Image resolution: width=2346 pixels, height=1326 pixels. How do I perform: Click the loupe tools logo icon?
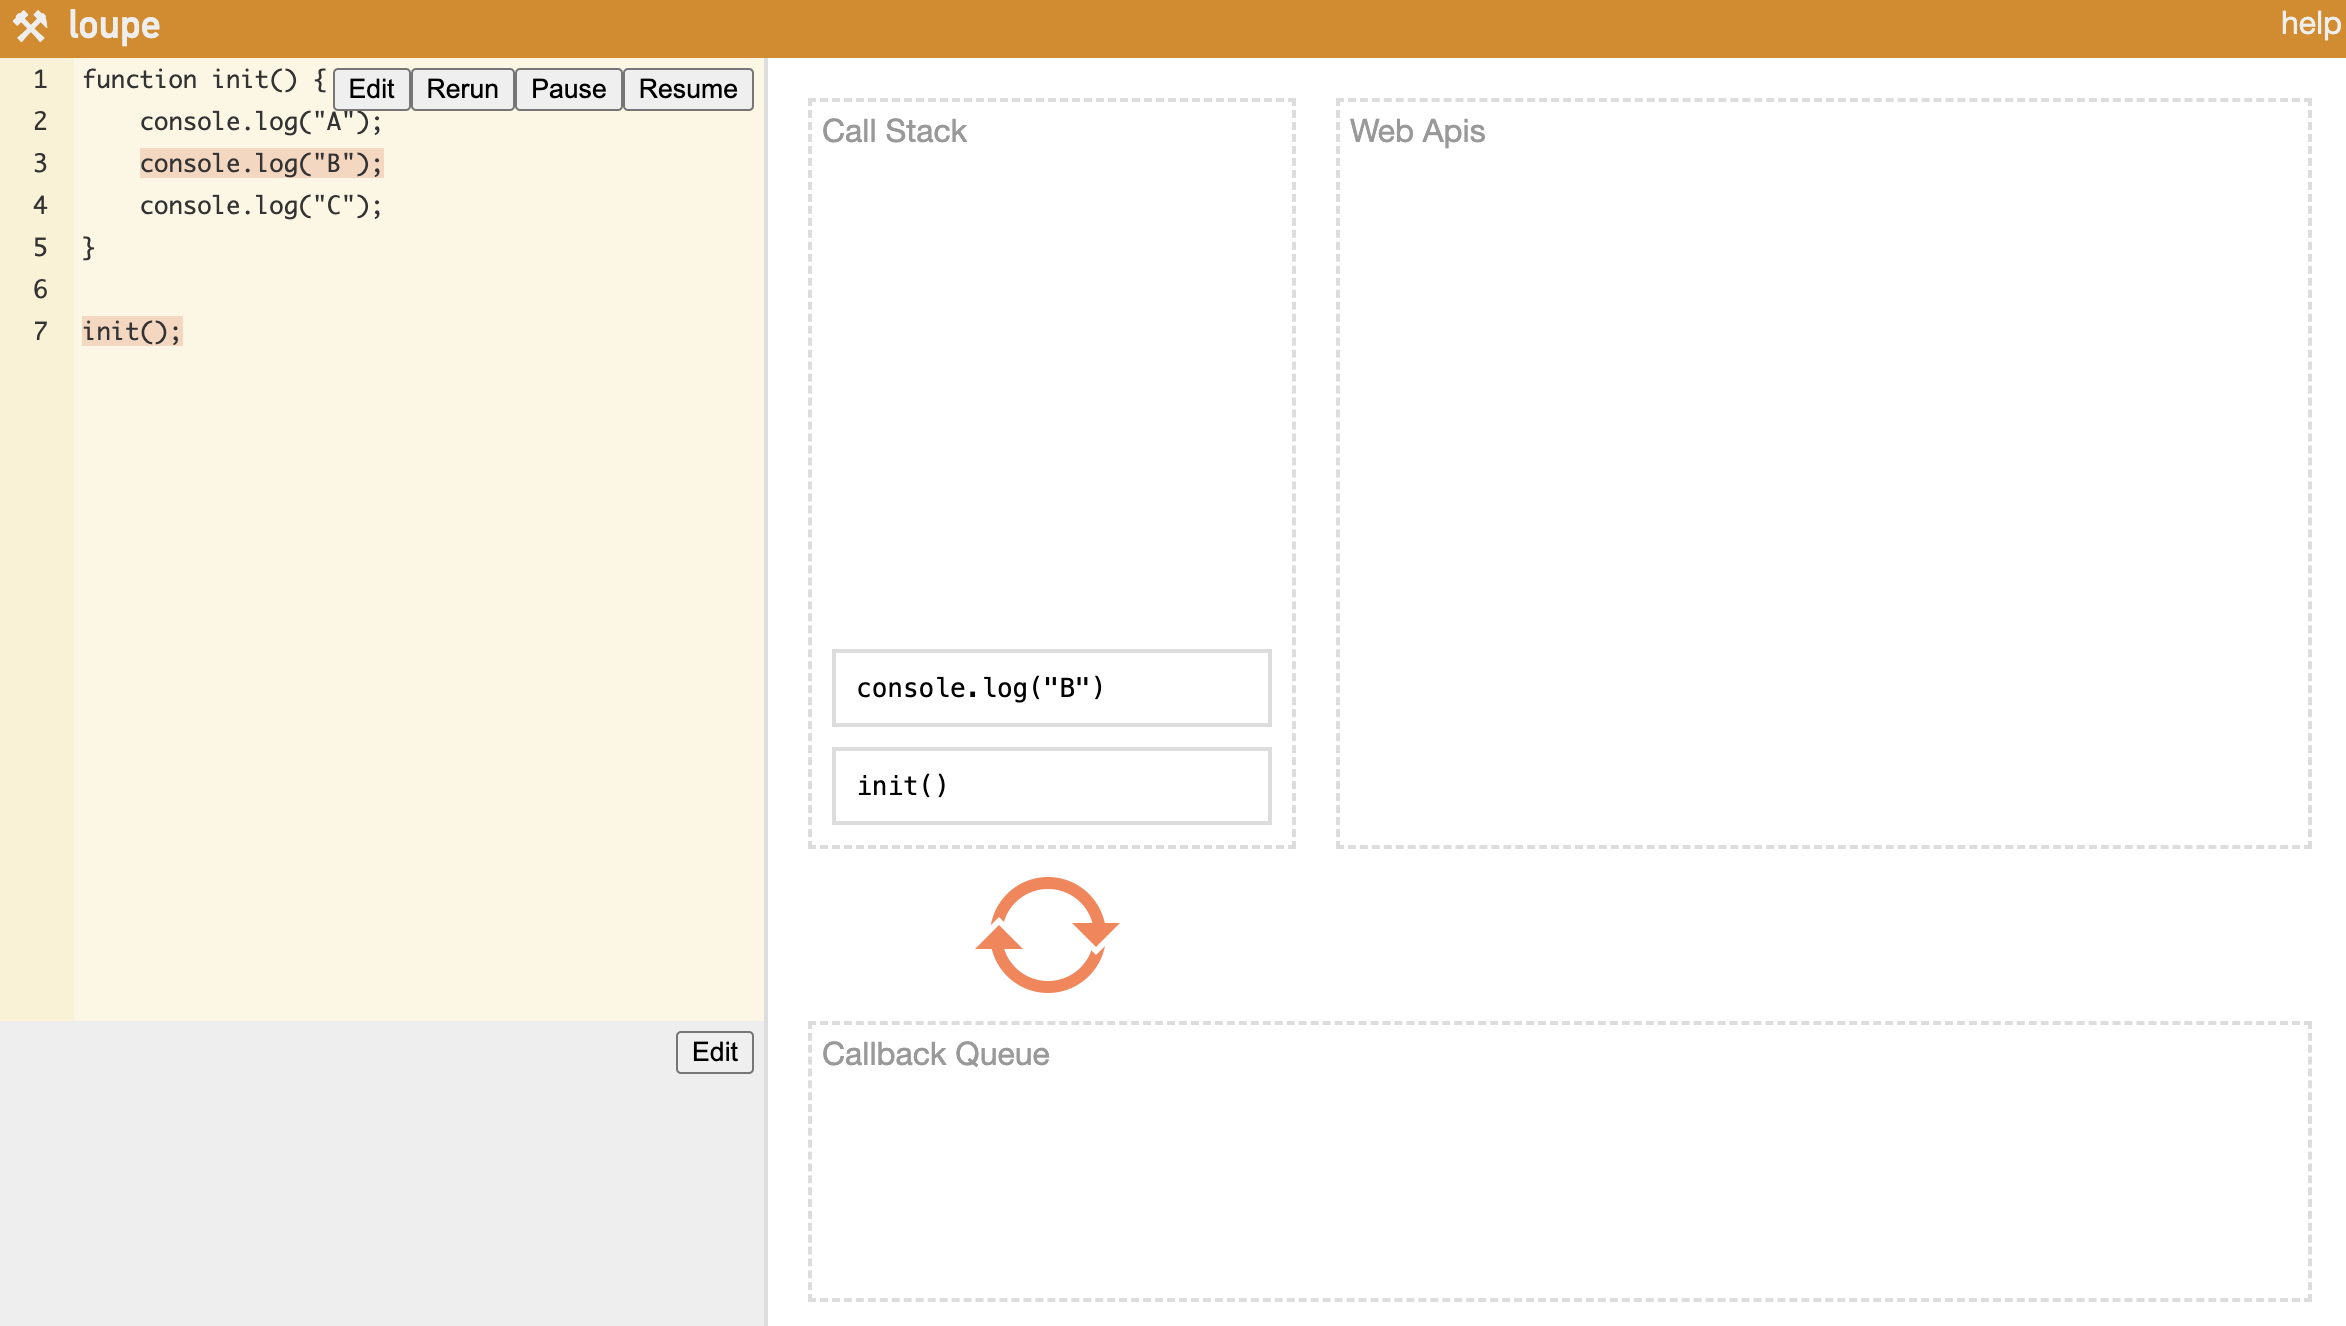[30, 26]
